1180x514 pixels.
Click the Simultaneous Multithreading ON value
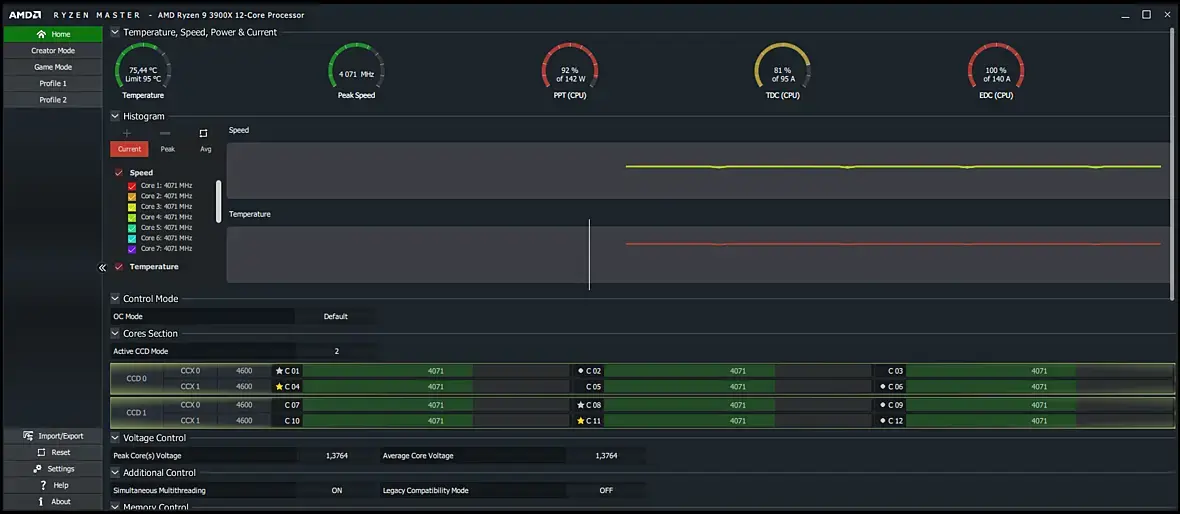tap(336, 490)
